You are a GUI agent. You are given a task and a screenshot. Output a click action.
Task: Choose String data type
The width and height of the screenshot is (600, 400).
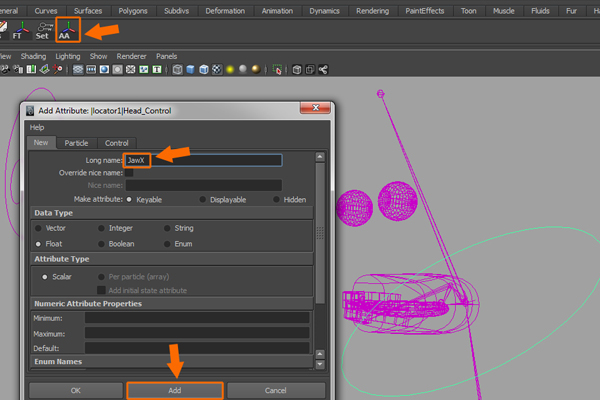tap(167, 228)
